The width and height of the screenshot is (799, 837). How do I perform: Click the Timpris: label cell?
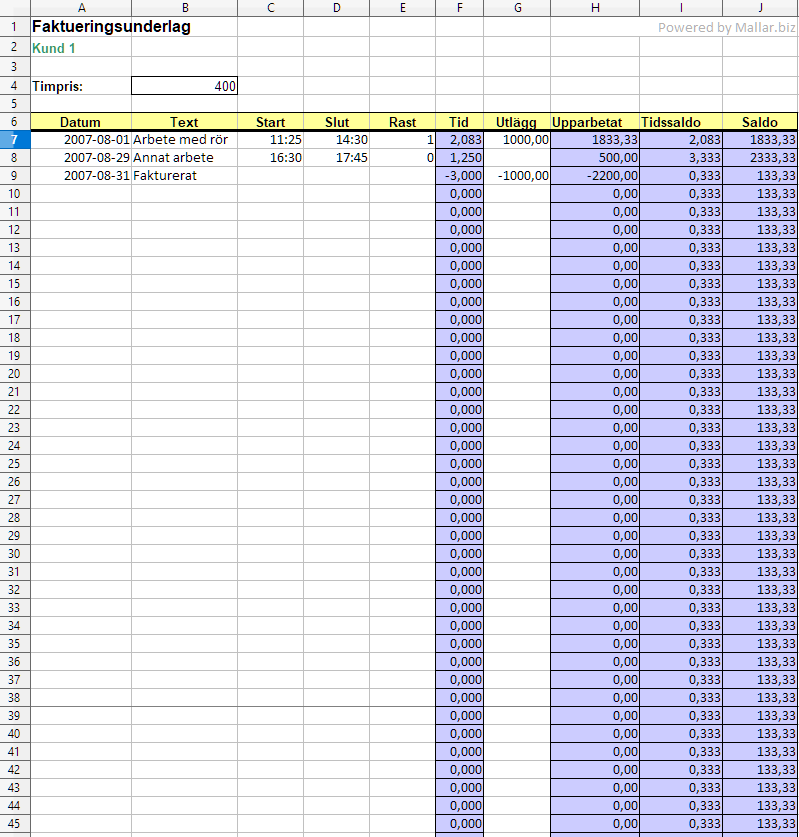coord(81,86)
